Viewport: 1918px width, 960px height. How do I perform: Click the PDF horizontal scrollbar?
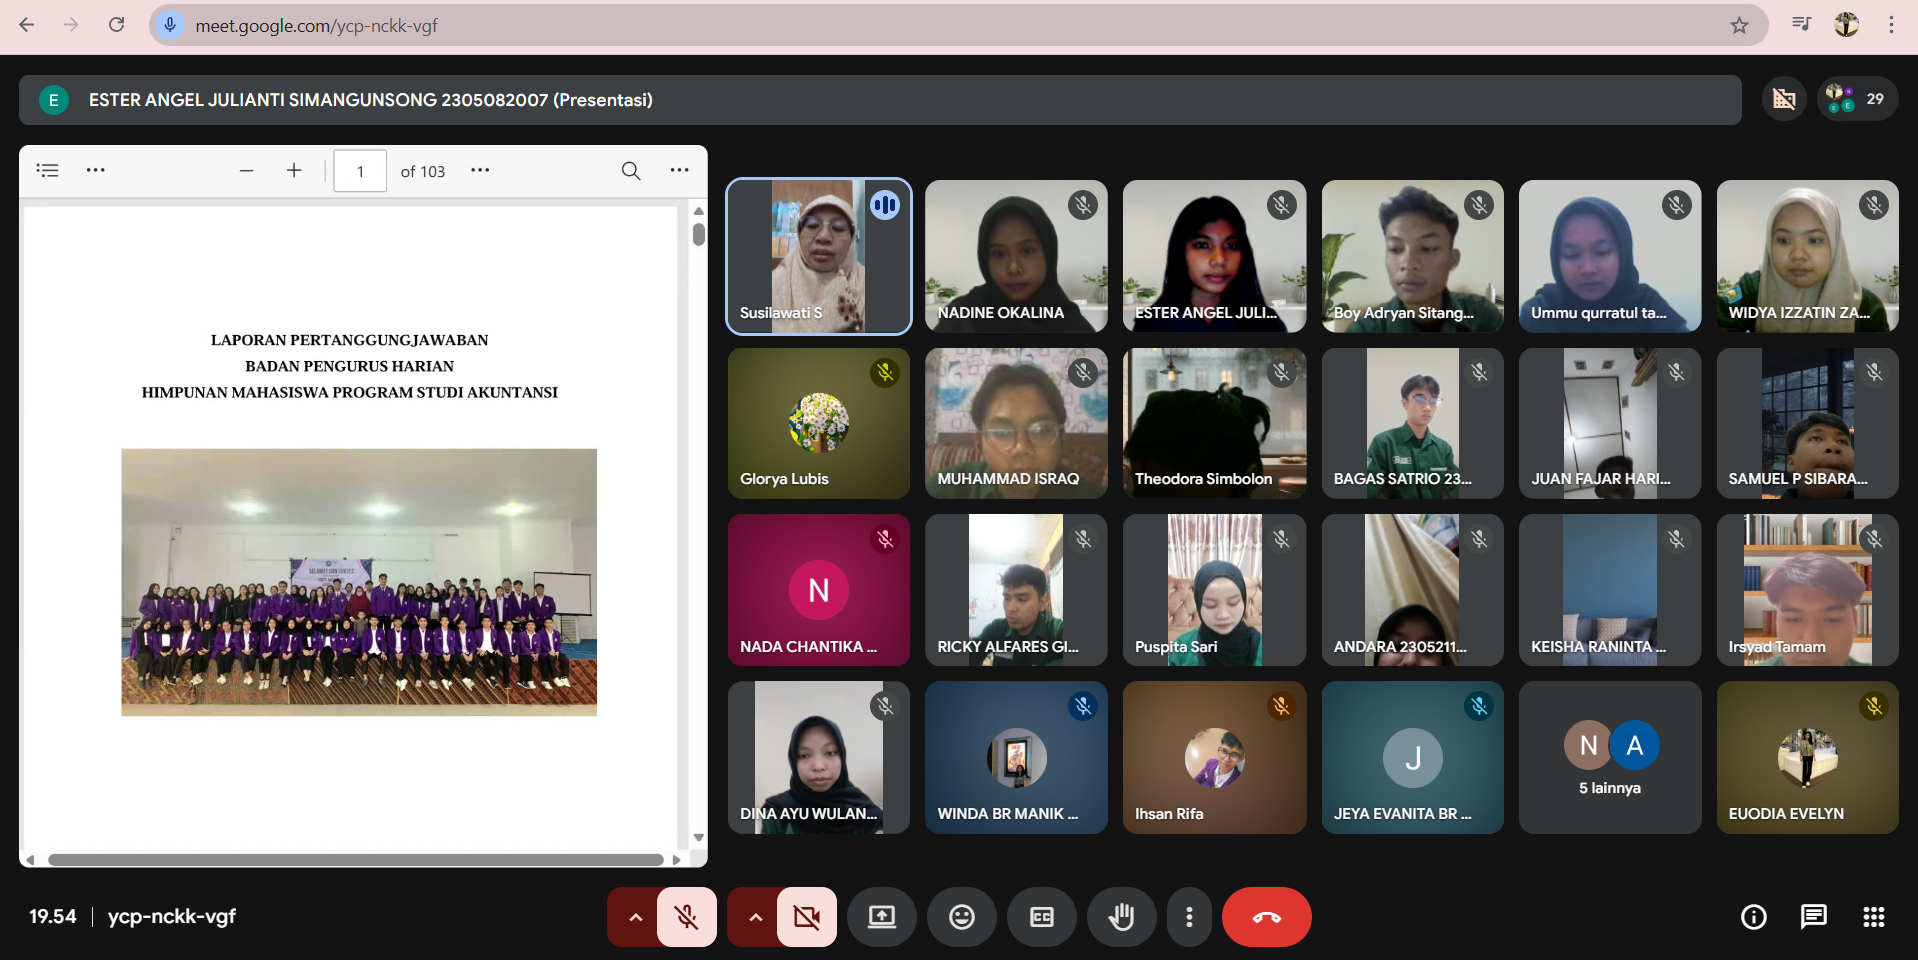click(355, 860)
